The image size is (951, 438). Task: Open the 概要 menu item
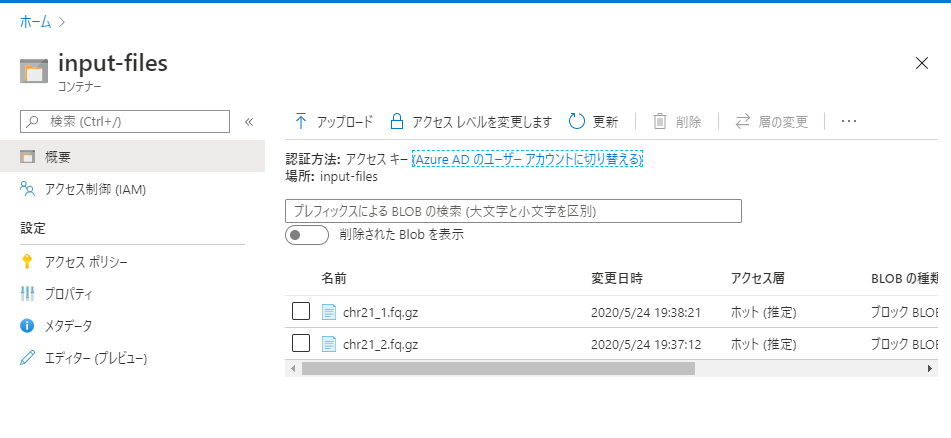(132, 157)
